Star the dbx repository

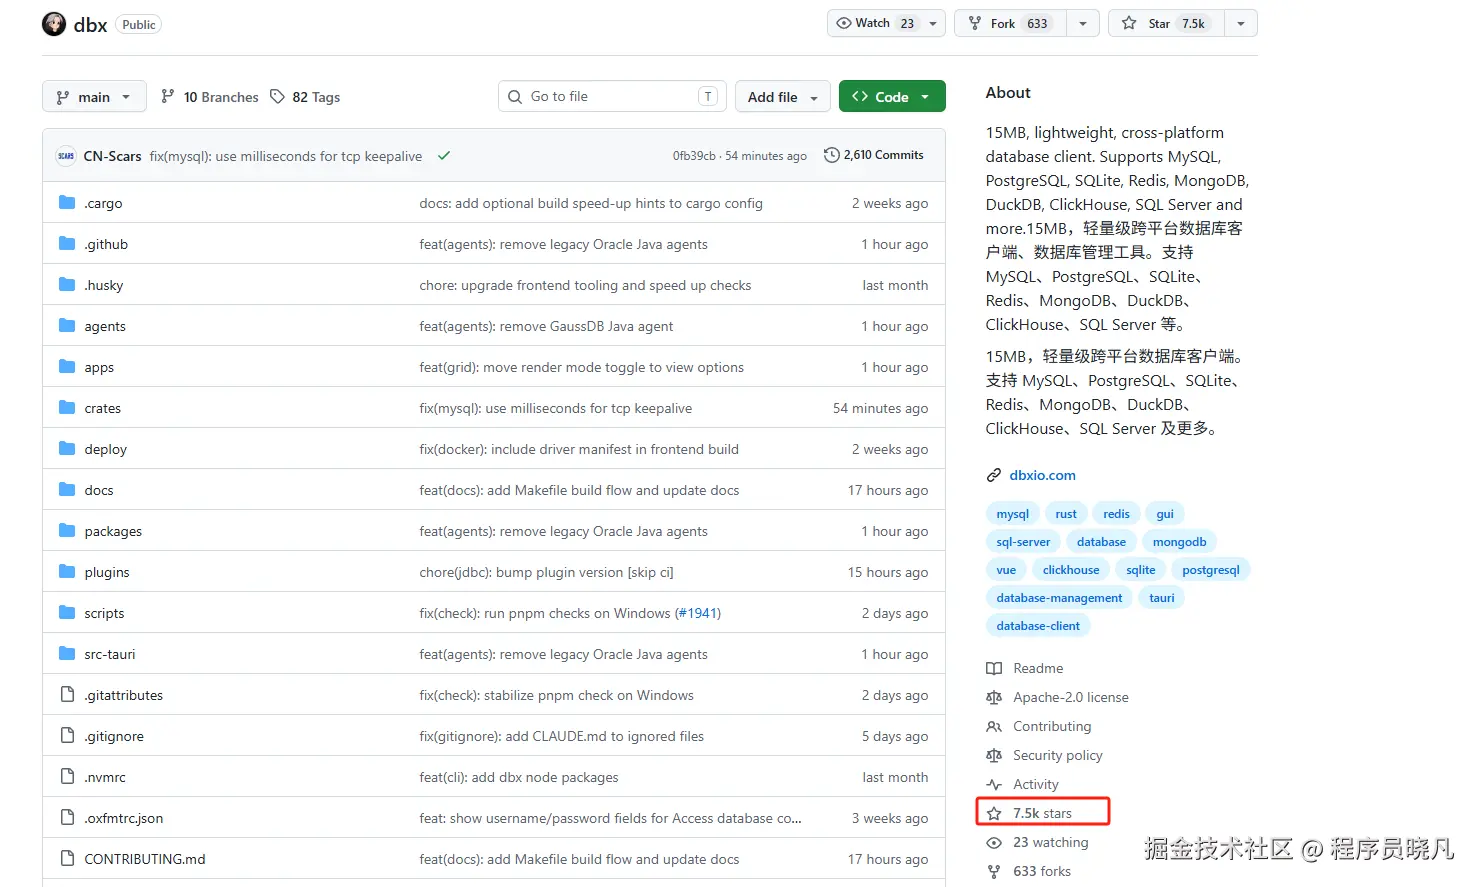tap(1166, 23)
